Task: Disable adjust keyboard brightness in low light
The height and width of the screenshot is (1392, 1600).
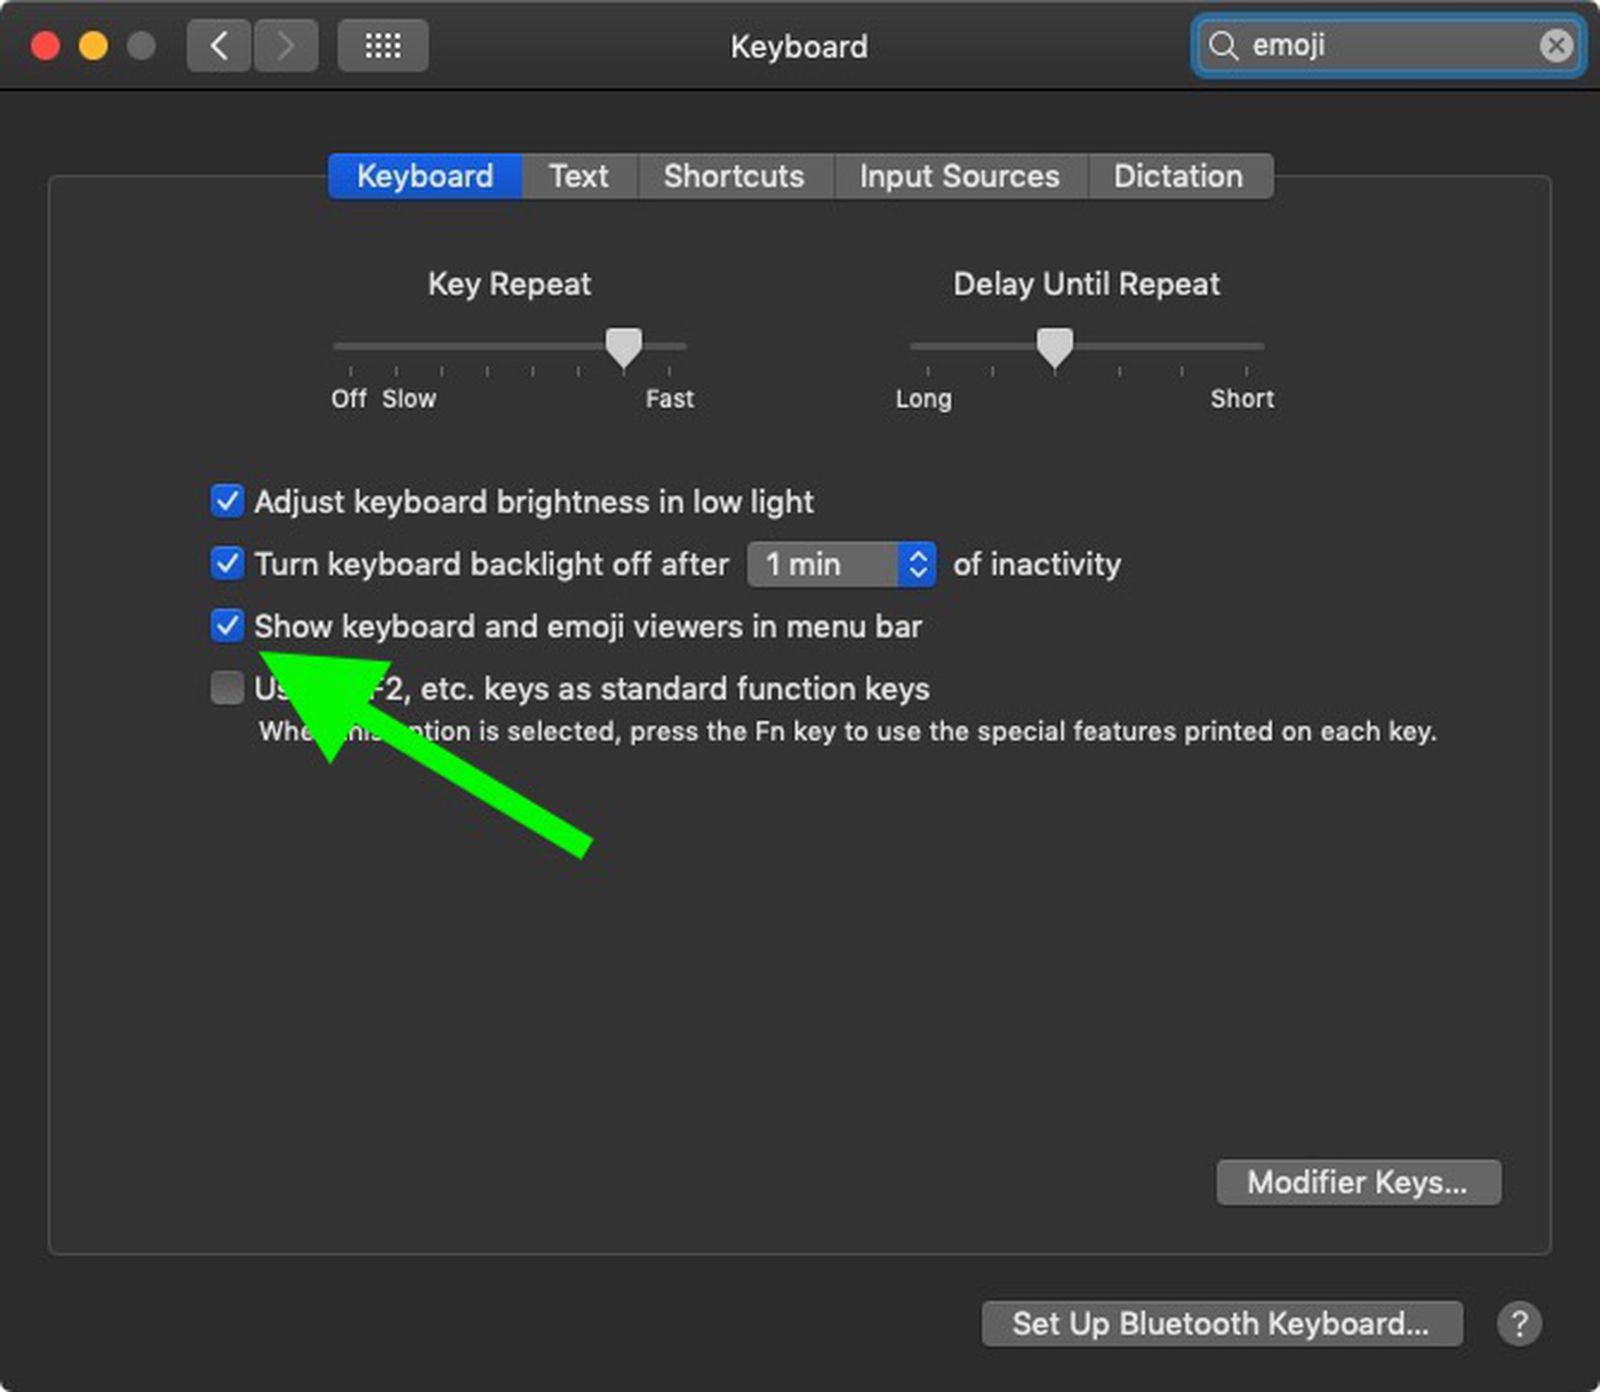Action: pos(227,502)
